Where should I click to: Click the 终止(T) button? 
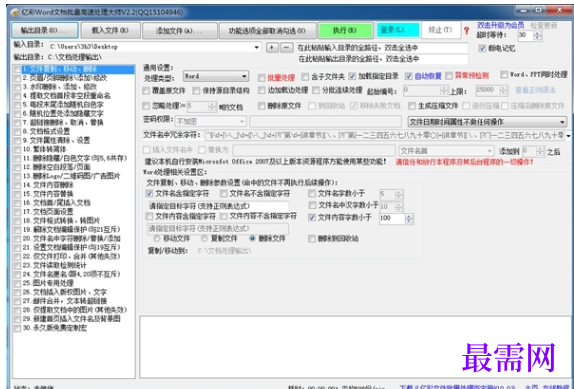click(441, 30)
